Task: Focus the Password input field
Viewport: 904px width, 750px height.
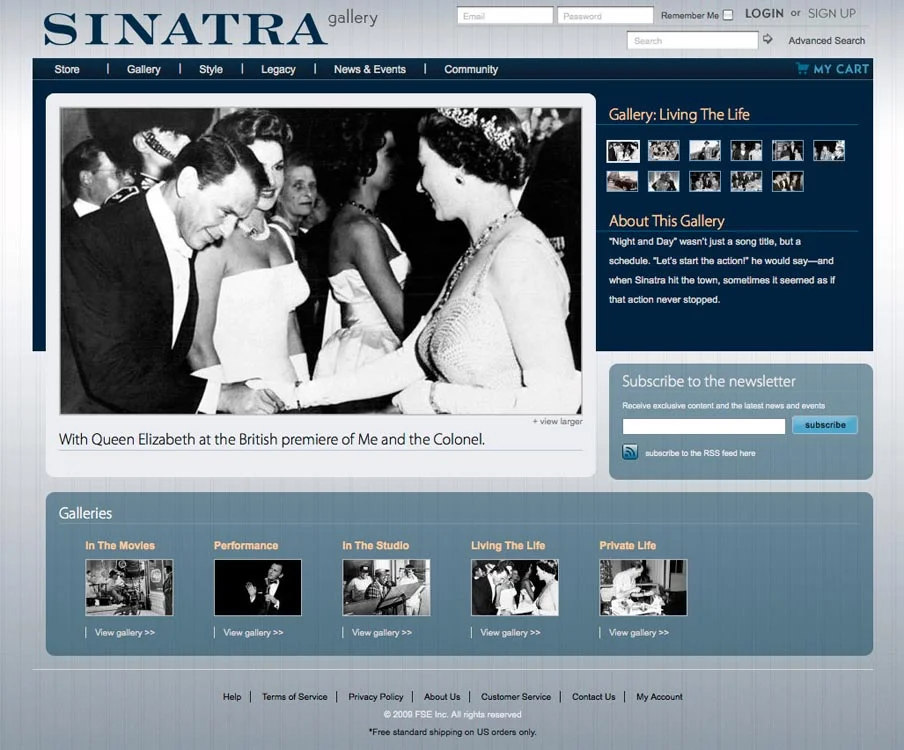Action: point(605,16)
